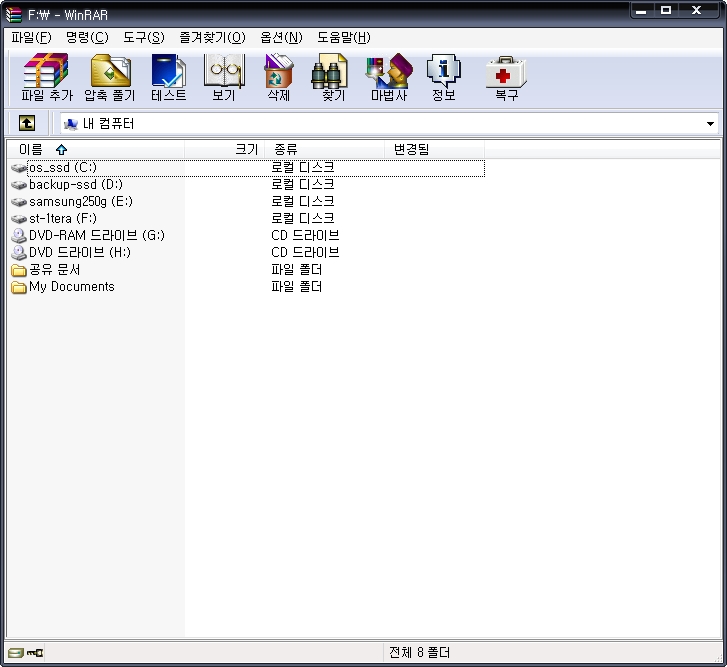Click the disc icon beside DVD-RAM 드라이브 (G:)

click(19, 235)
